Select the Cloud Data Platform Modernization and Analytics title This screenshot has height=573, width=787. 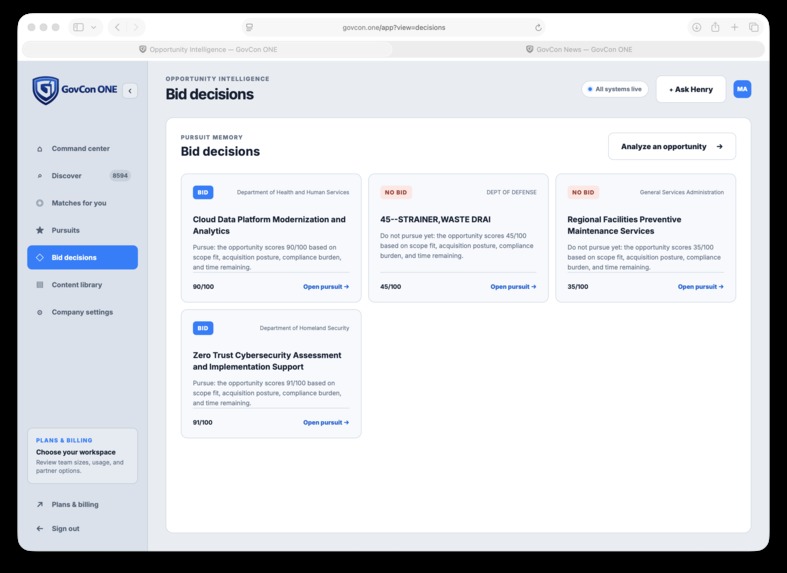point(269,225)
